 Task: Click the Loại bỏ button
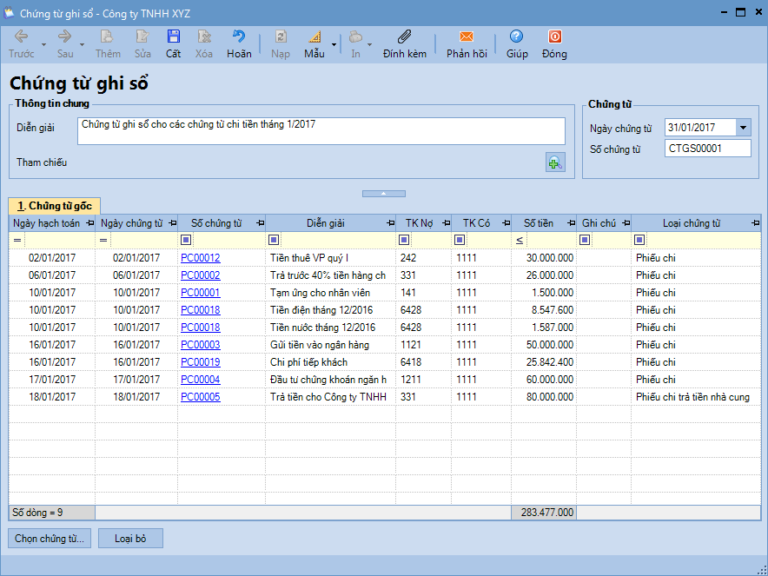click(130, 538)
